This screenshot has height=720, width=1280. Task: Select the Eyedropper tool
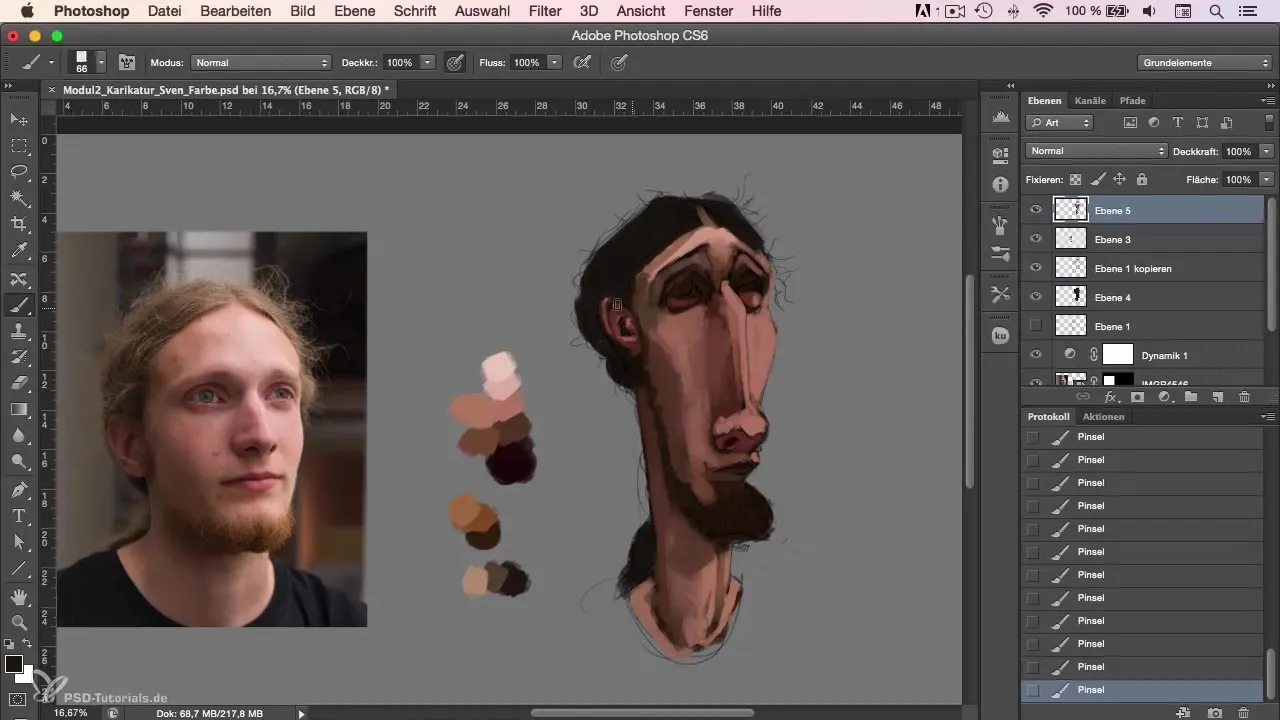coord(18,251)
